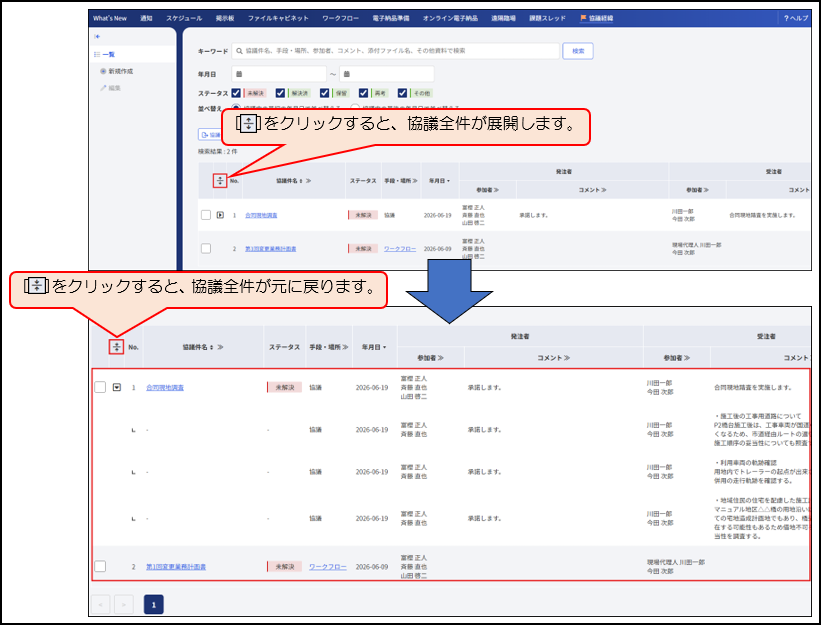Expand 発注者 コメント column in upper table

[603, 189]
